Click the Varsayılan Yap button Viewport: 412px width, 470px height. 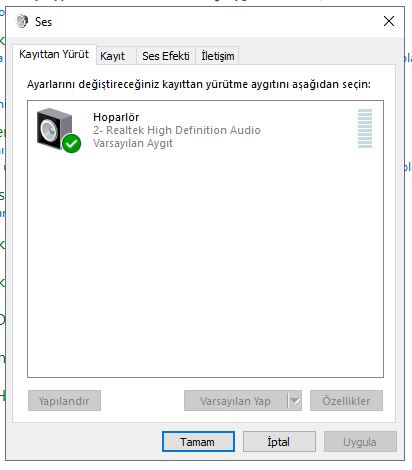point(235,401)
